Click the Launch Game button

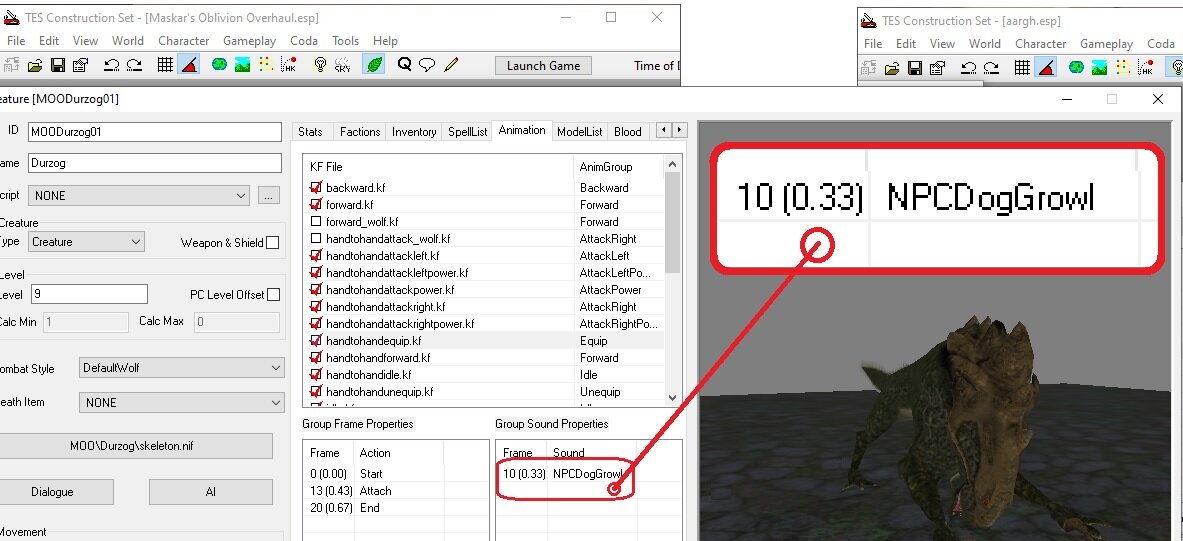tap(543, 66)
